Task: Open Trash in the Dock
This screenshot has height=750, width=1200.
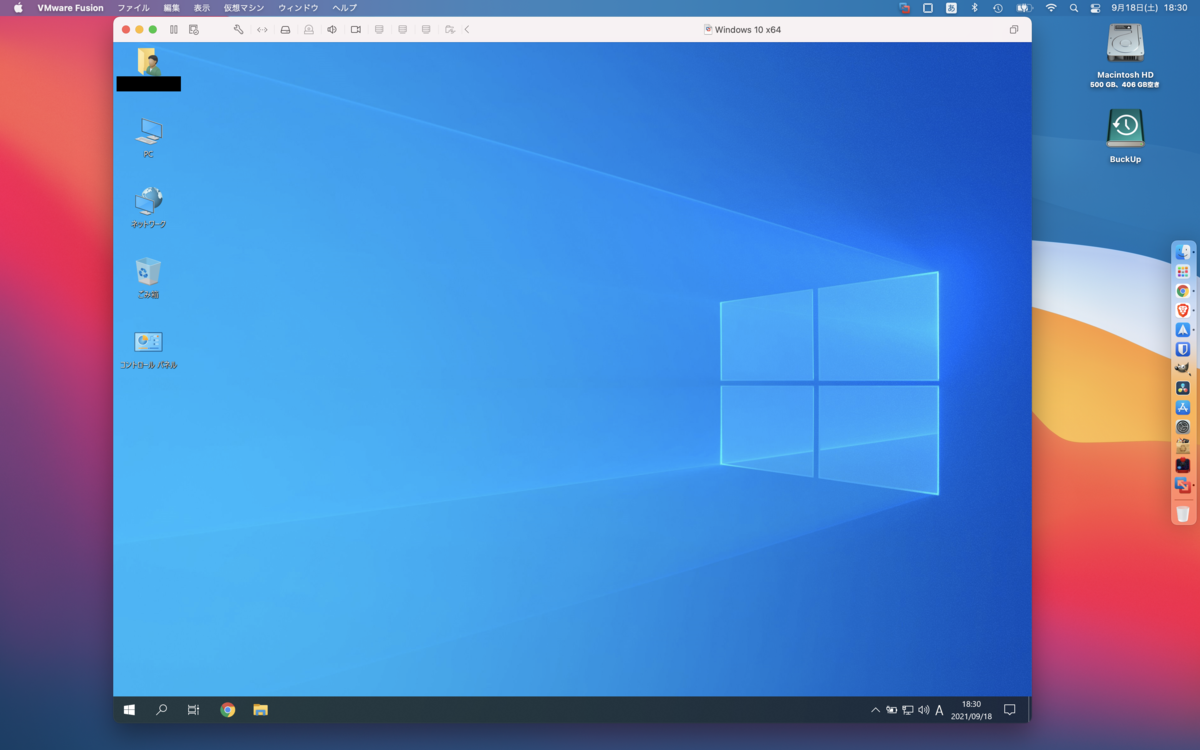Action: (1183, 514)
